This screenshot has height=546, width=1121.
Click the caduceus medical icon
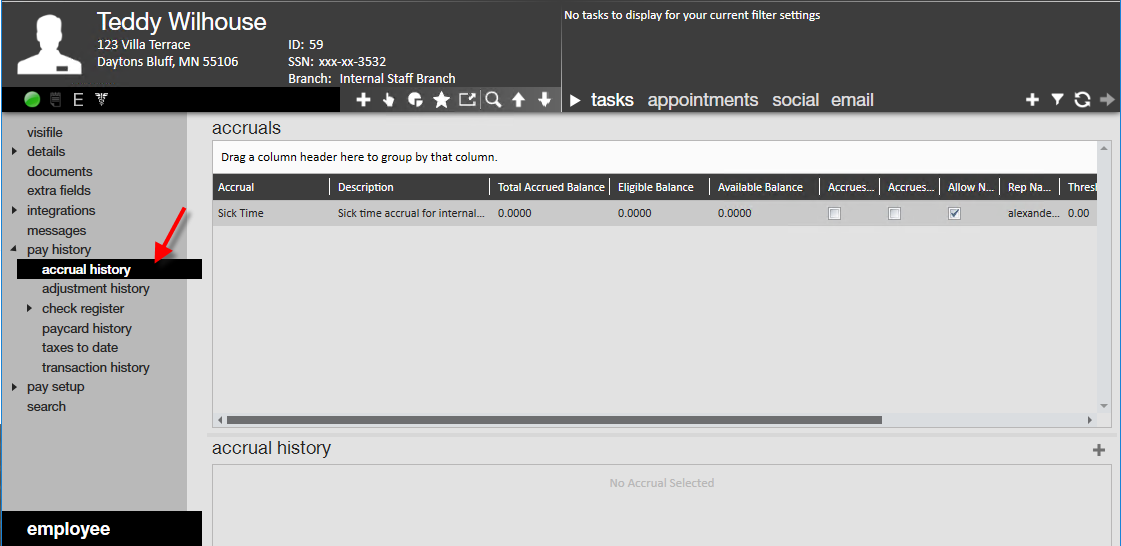101,100
